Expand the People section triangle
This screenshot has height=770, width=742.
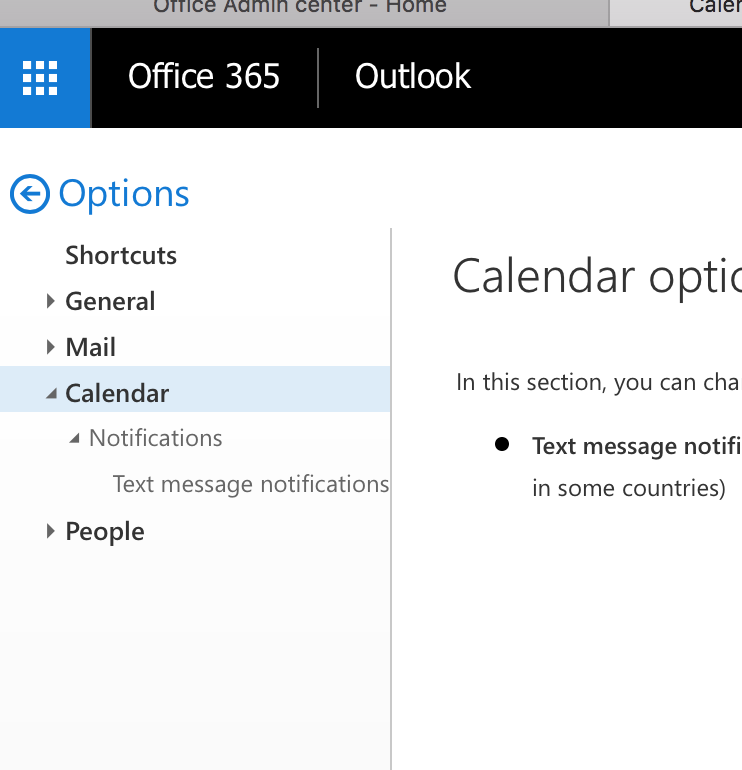[51, 532]
